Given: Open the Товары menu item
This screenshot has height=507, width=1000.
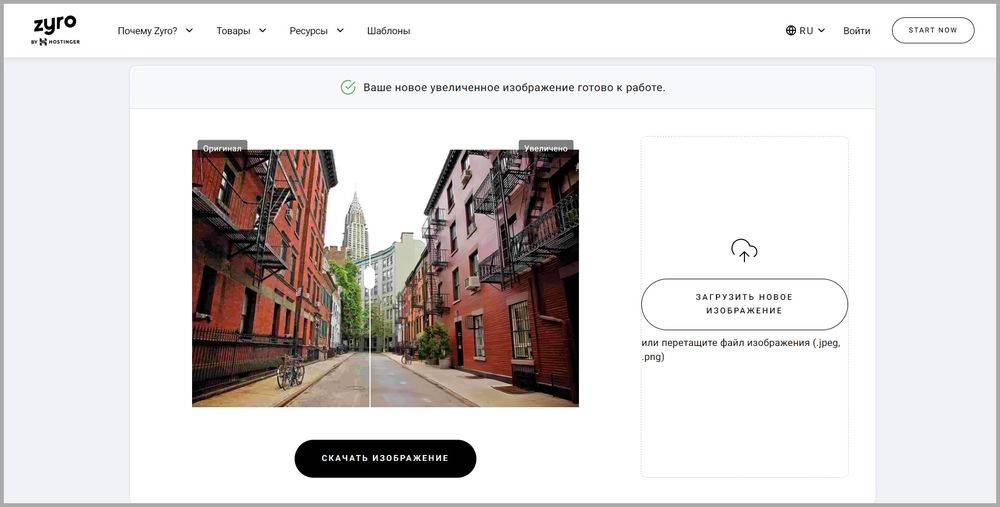Looking at the screenshot, I should pyautogui.click(x=233, y=31).
